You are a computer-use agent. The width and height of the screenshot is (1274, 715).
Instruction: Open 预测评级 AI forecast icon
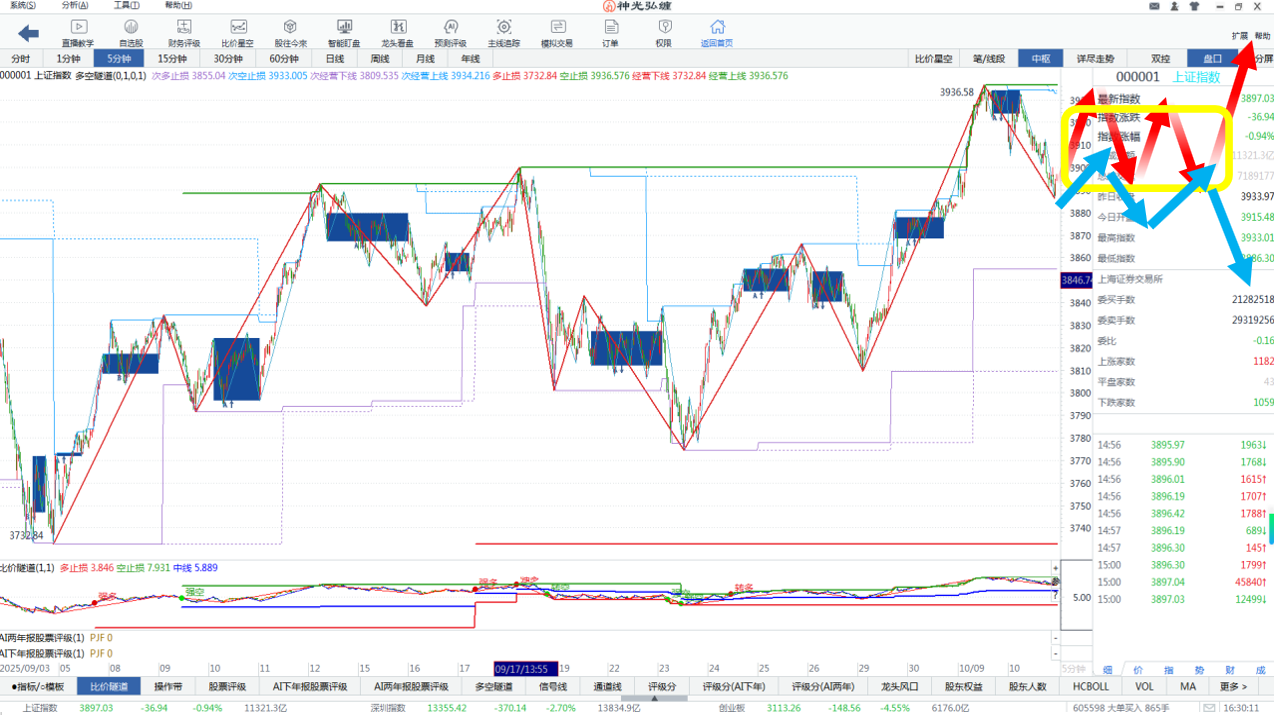point(450,33)
